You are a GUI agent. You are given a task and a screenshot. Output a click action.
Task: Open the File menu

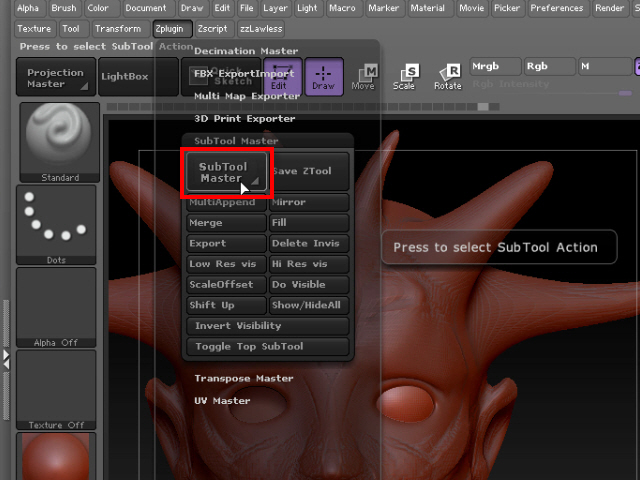247,8
